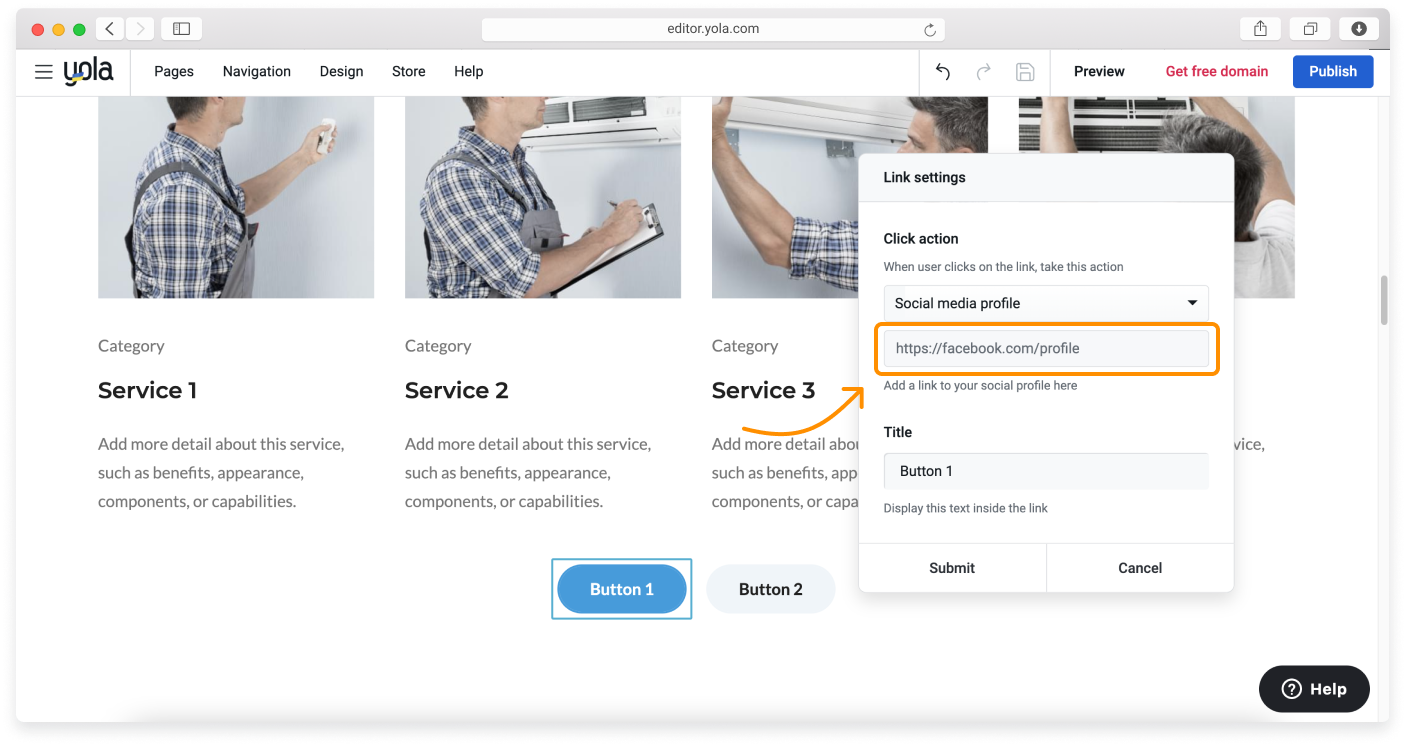Click Submit in Link settings

(x=951, y=568)
